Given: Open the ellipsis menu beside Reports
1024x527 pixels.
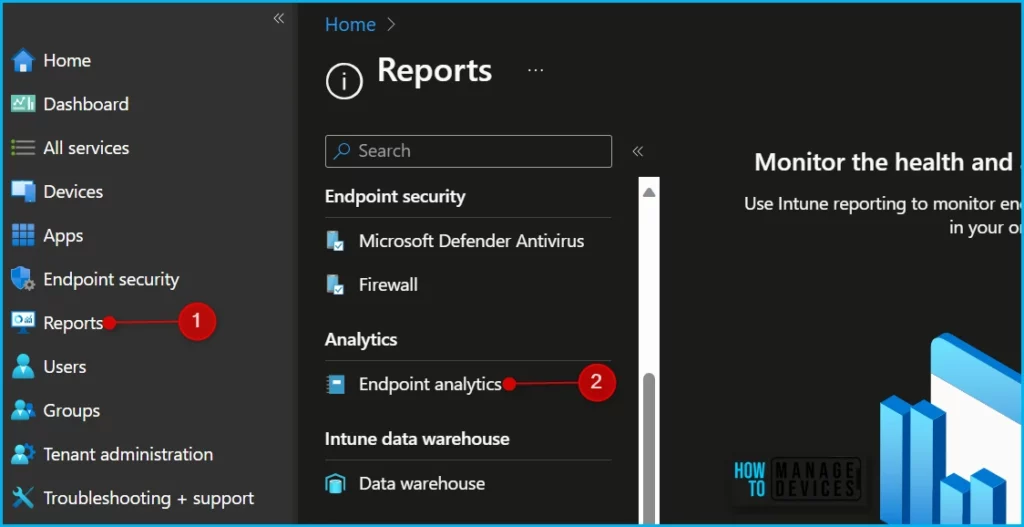Looking at the screenshot, I should click(x=536, y=69).
